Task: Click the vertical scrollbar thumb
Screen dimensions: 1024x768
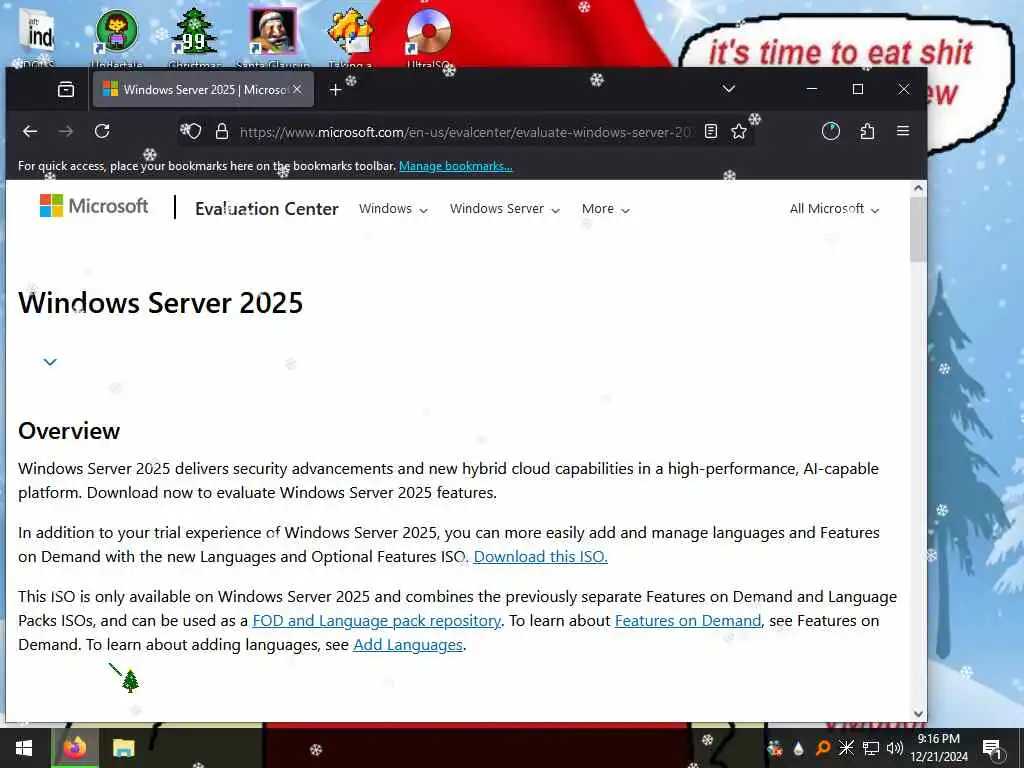Action: [x=918, y=229]
